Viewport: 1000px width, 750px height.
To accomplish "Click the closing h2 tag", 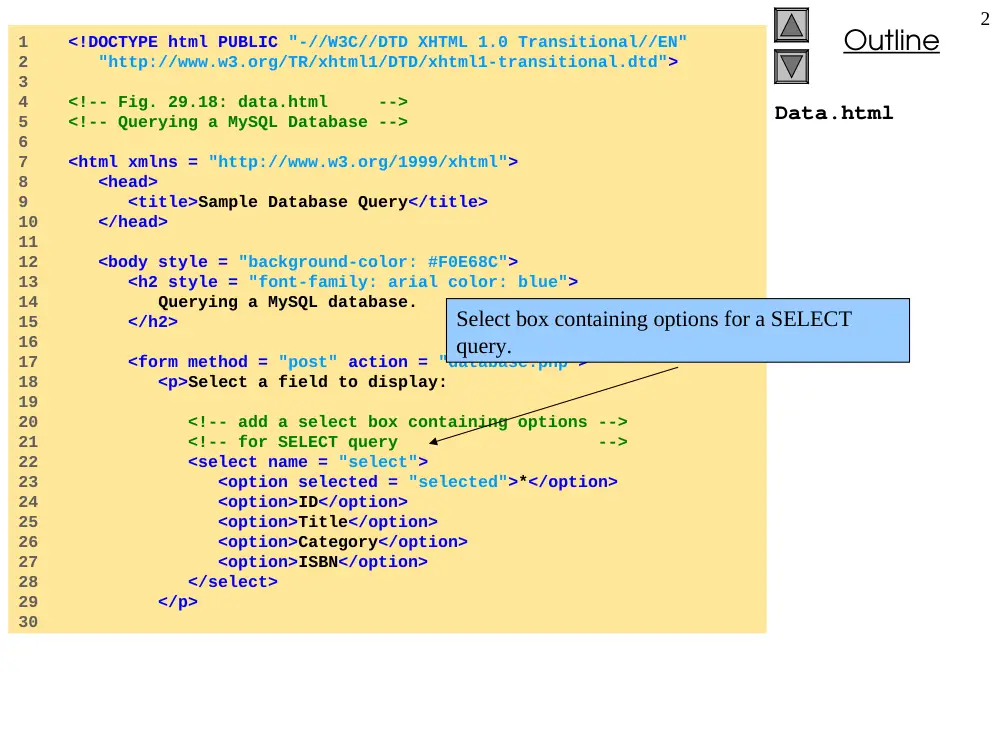I will [x=152, y=322].
